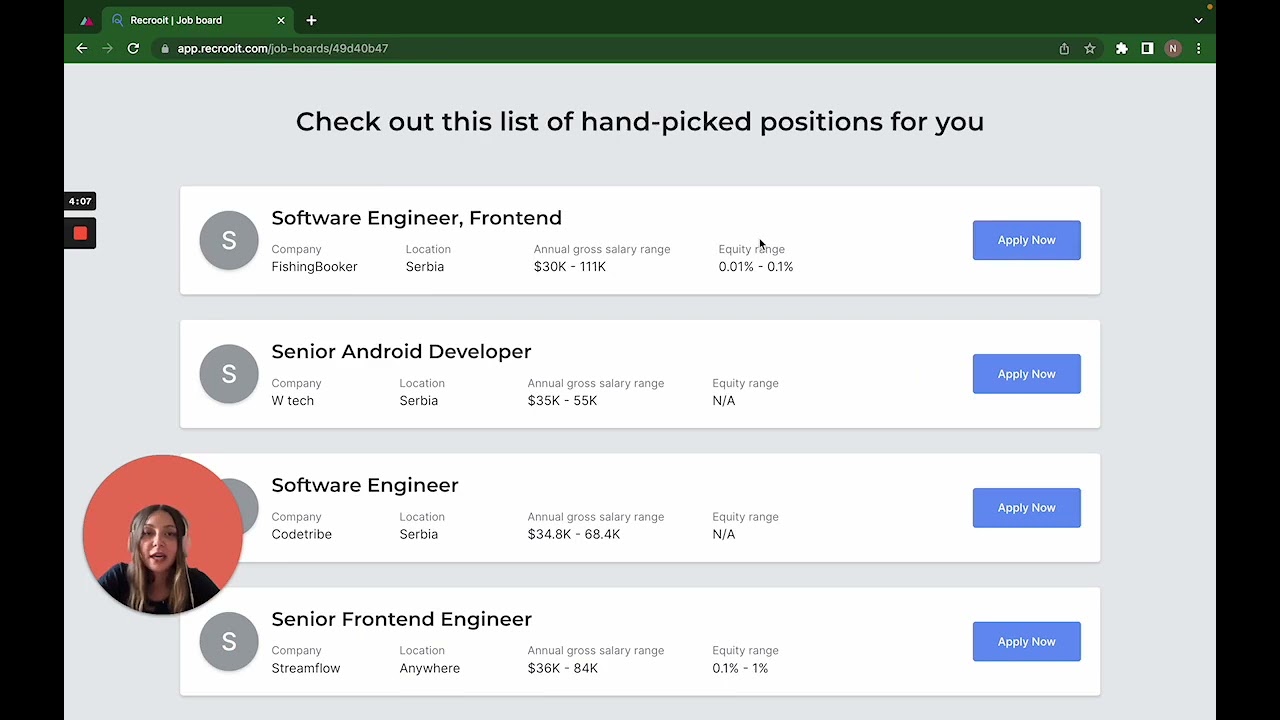Open the Software Engineer, Frontend job title
1280x720 pixels.
416,218
